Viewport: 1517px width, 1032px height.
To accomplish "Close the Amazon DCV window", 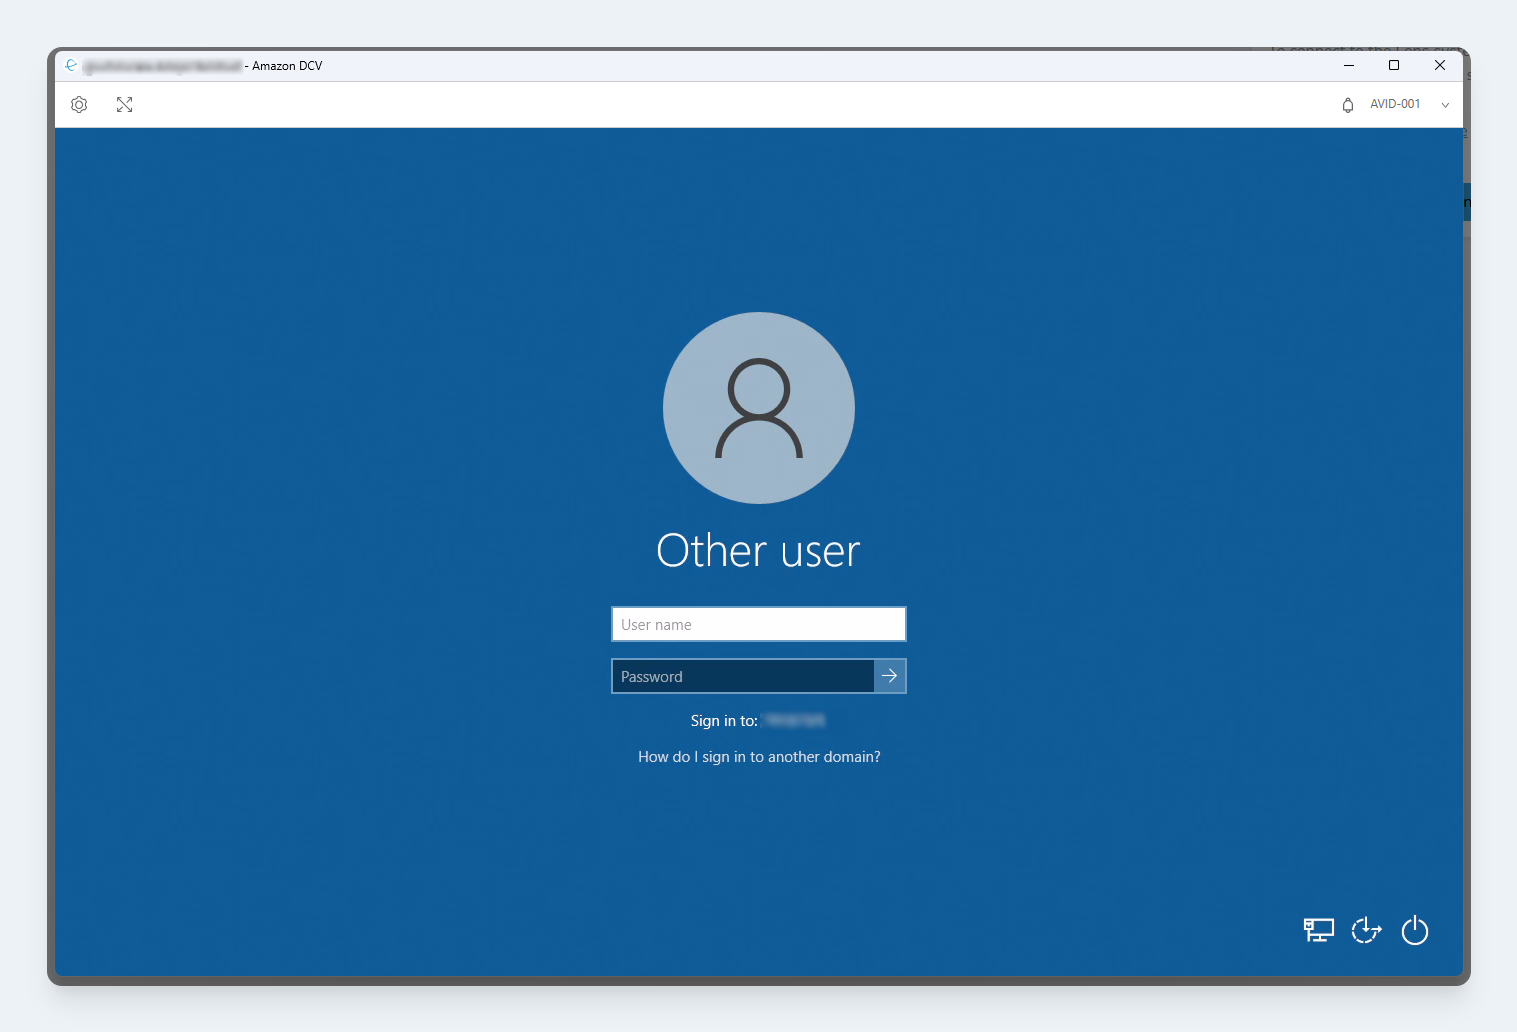I will coord(1439,66).
